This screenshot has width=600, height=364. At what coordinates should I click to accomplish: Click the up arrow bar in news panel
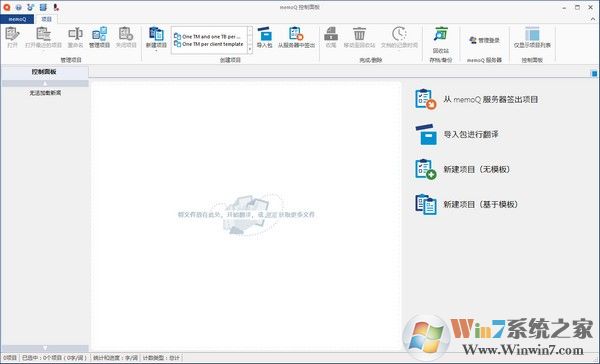point(45,83)
